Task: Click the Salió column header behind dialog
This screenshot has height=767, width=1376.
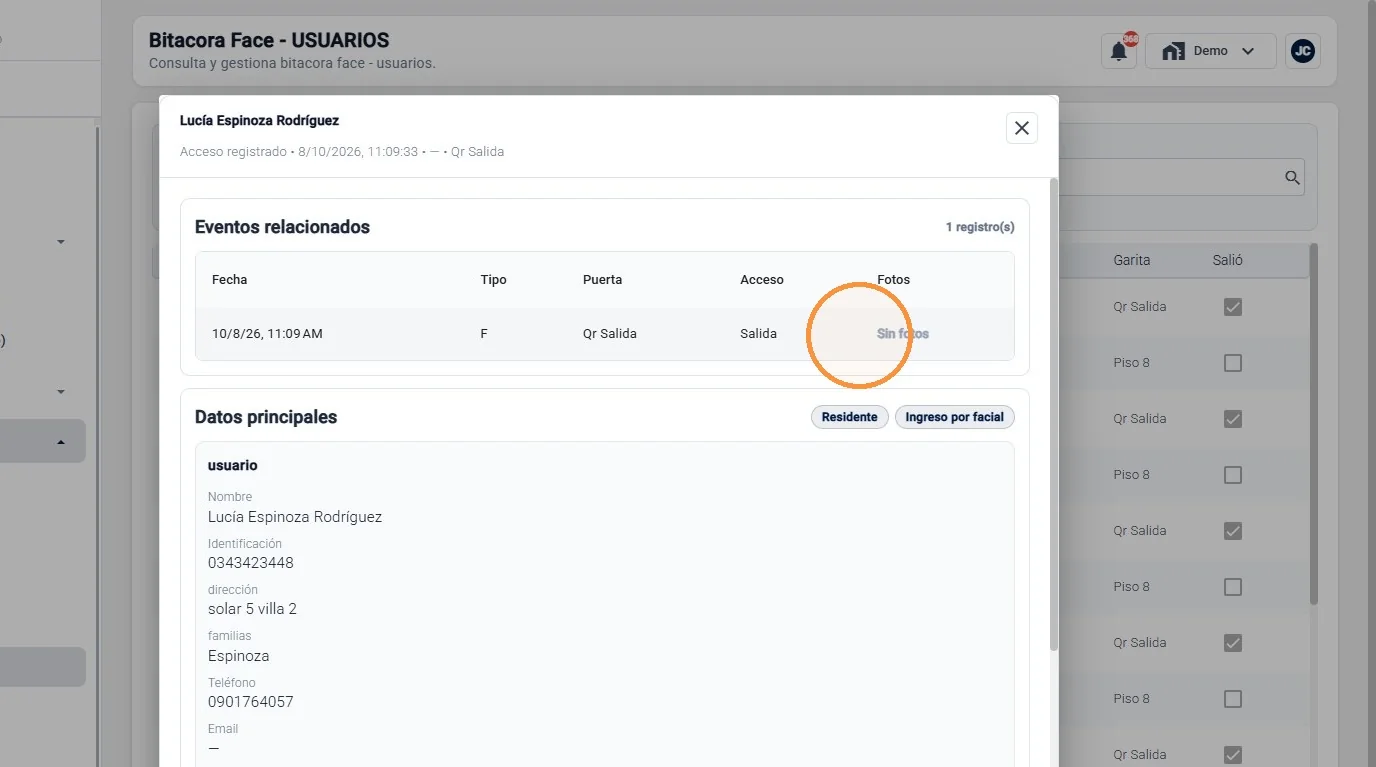Action: [x=1227, y=260]
